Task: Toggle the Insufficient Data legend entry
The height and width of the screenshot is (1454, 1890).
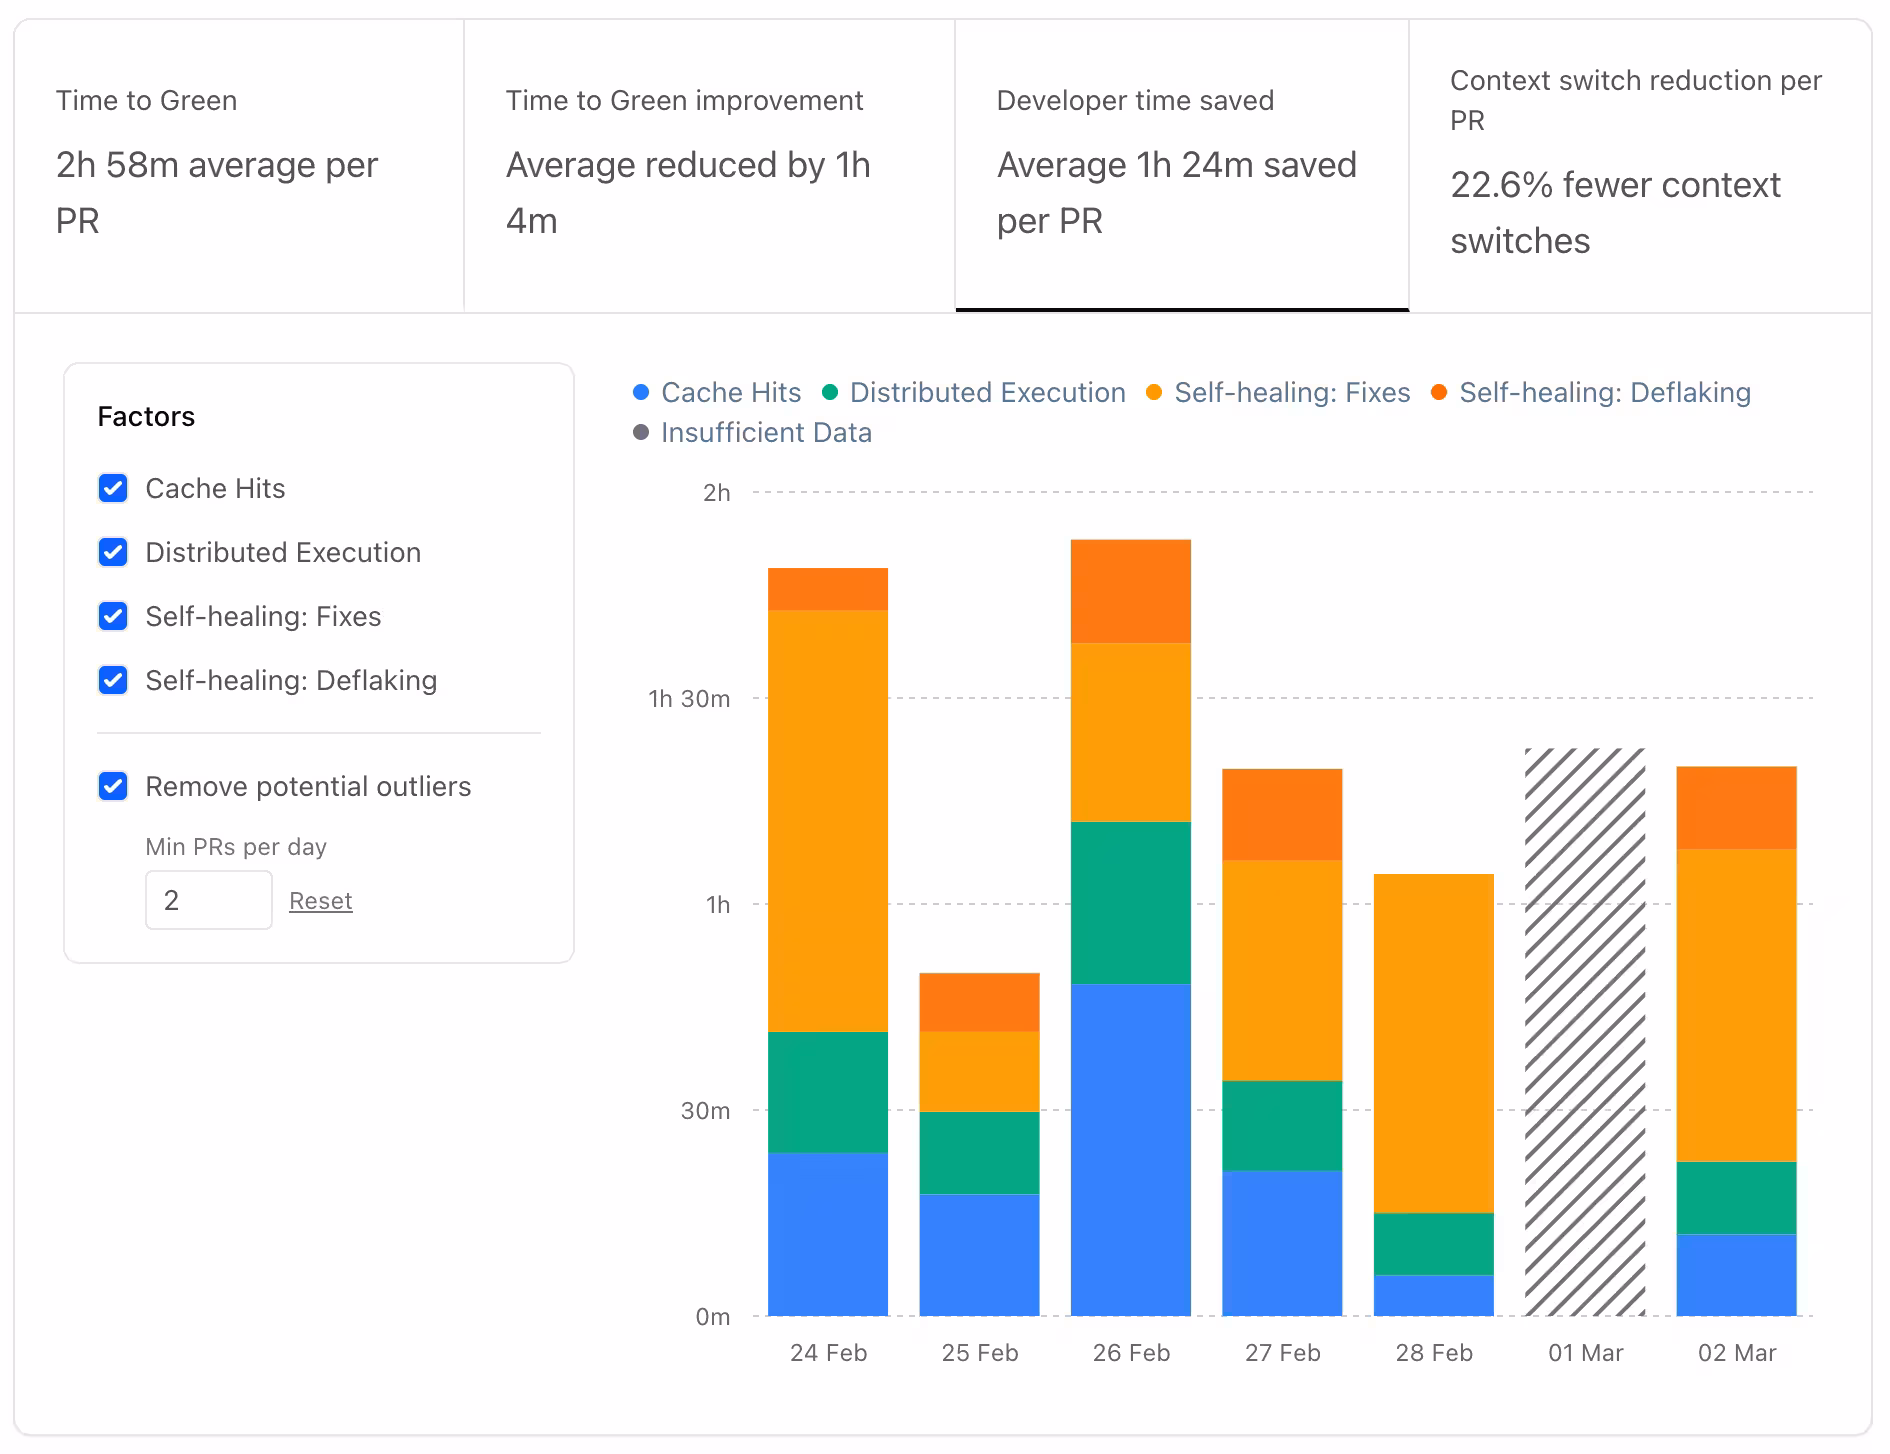Action: (765, 432)
